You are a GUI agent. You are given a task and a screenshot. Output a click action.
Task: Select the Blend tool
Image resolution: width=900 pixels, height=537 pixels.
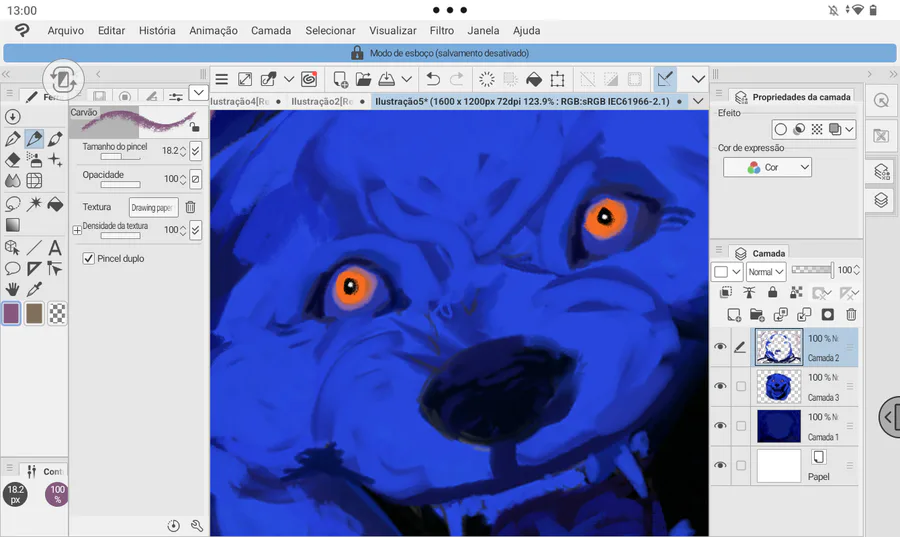(x=13, y=181)
